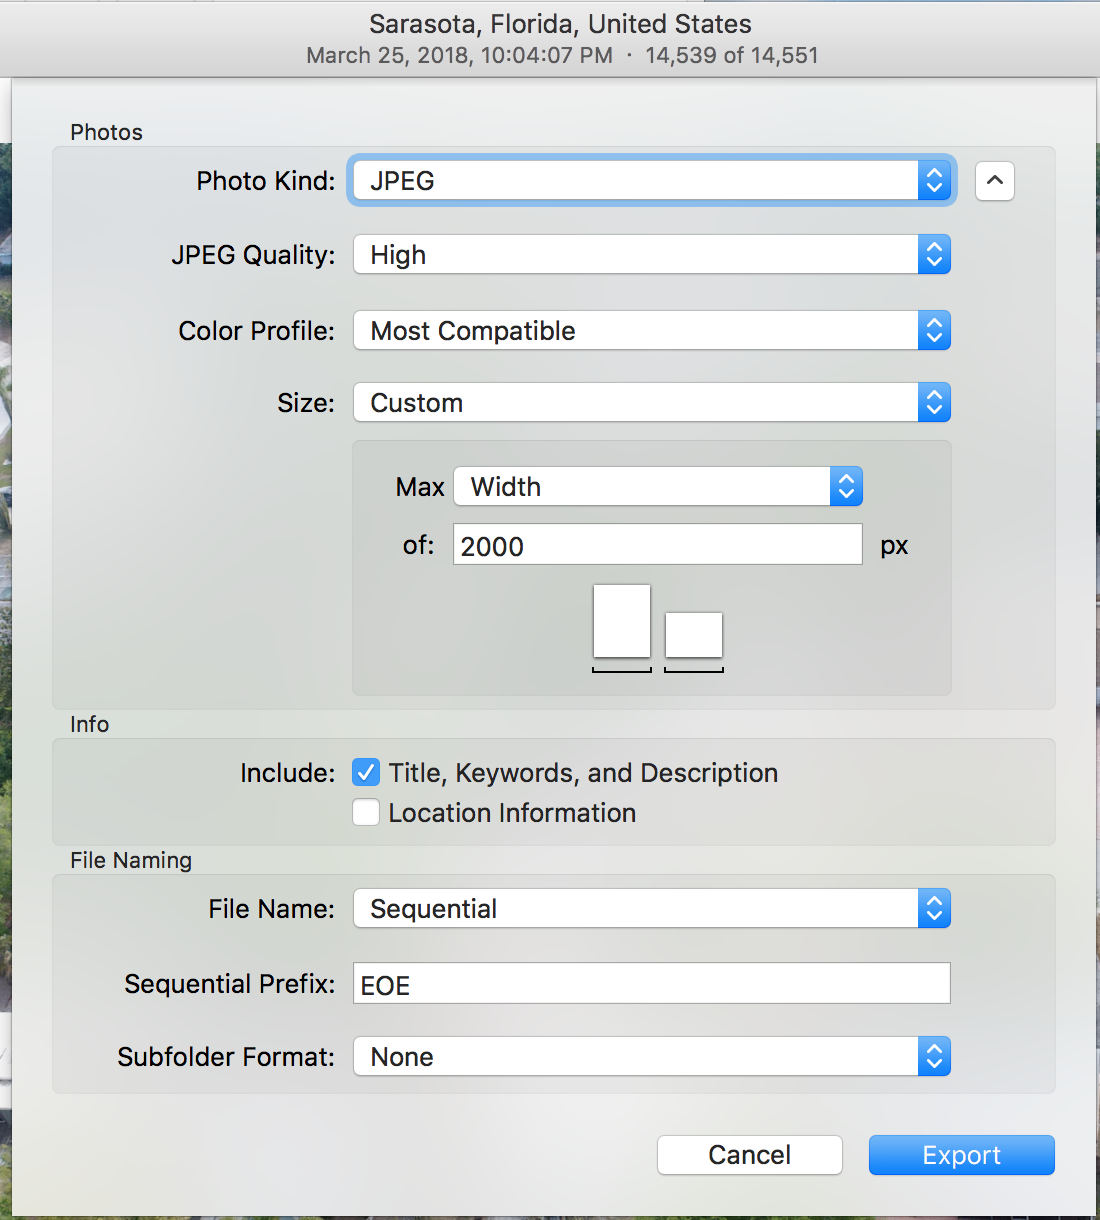Click the Sequential Prefix field containing EOE

click(652, 984)
